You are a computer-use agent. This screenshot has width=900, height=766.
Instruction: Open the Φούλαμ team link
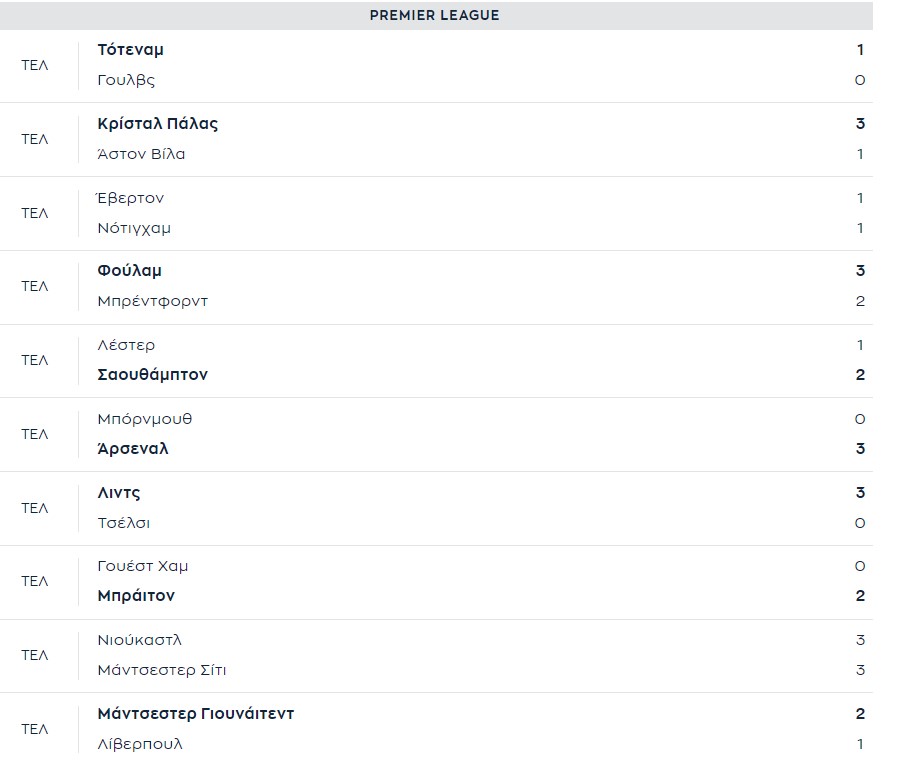[130, 271]
